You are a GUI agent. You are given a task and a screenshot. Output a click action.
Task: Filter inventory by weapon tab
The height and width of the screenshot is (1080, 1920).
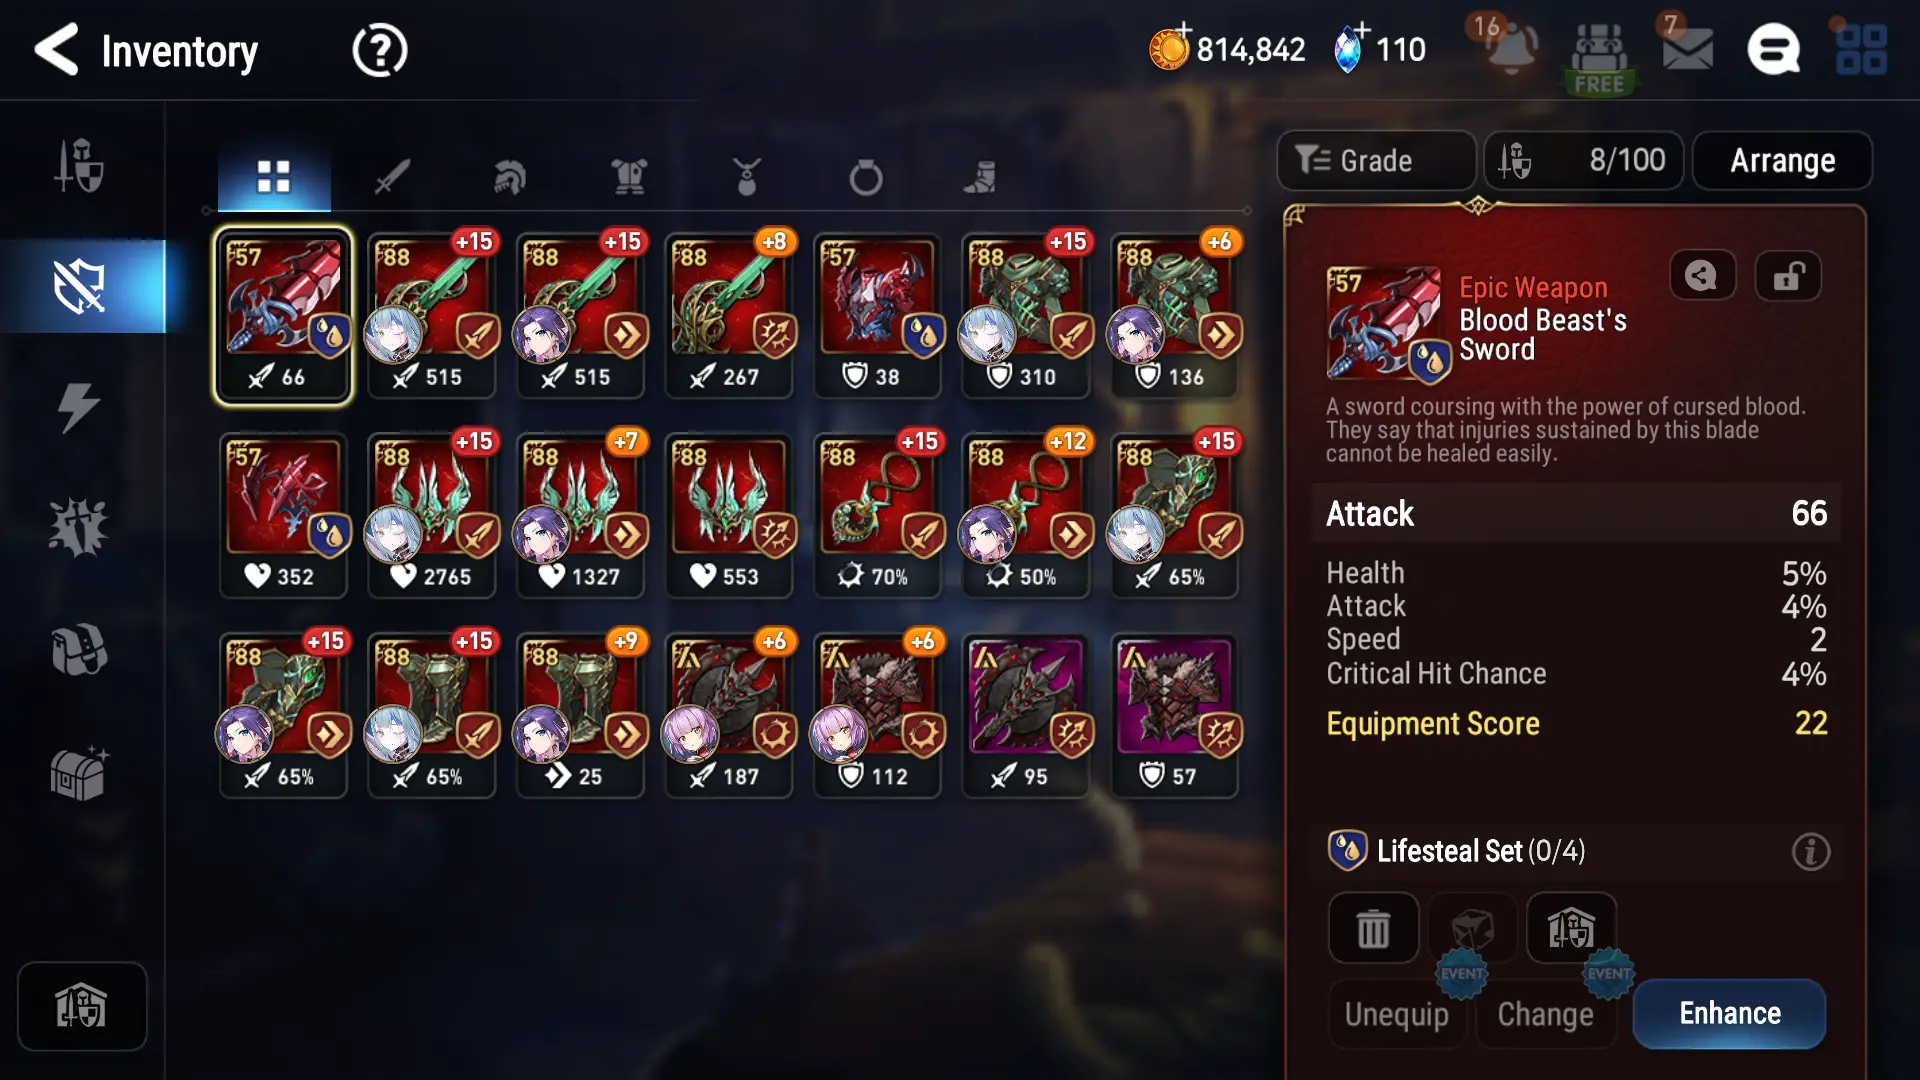click(x=392, y=177)
